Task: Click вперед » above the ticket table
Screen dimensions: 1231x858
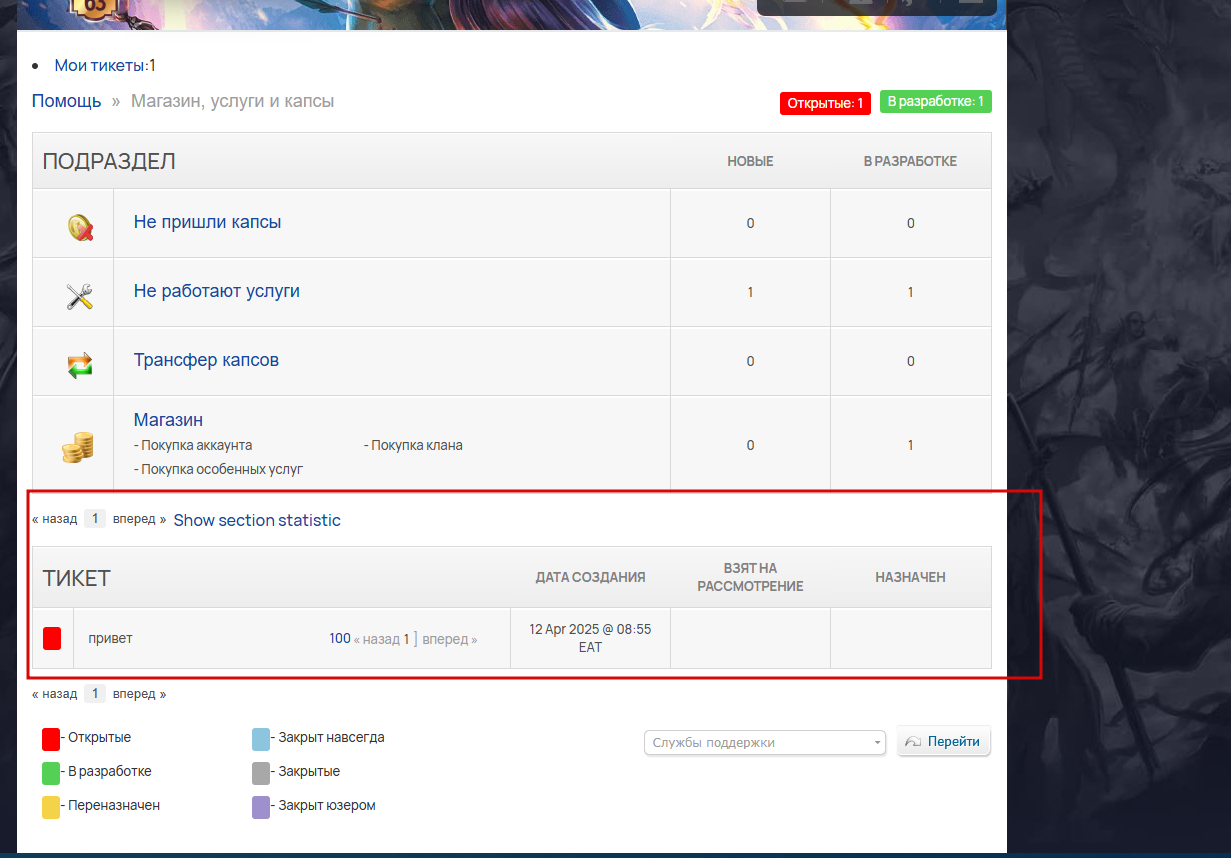Action: (139, 519)
